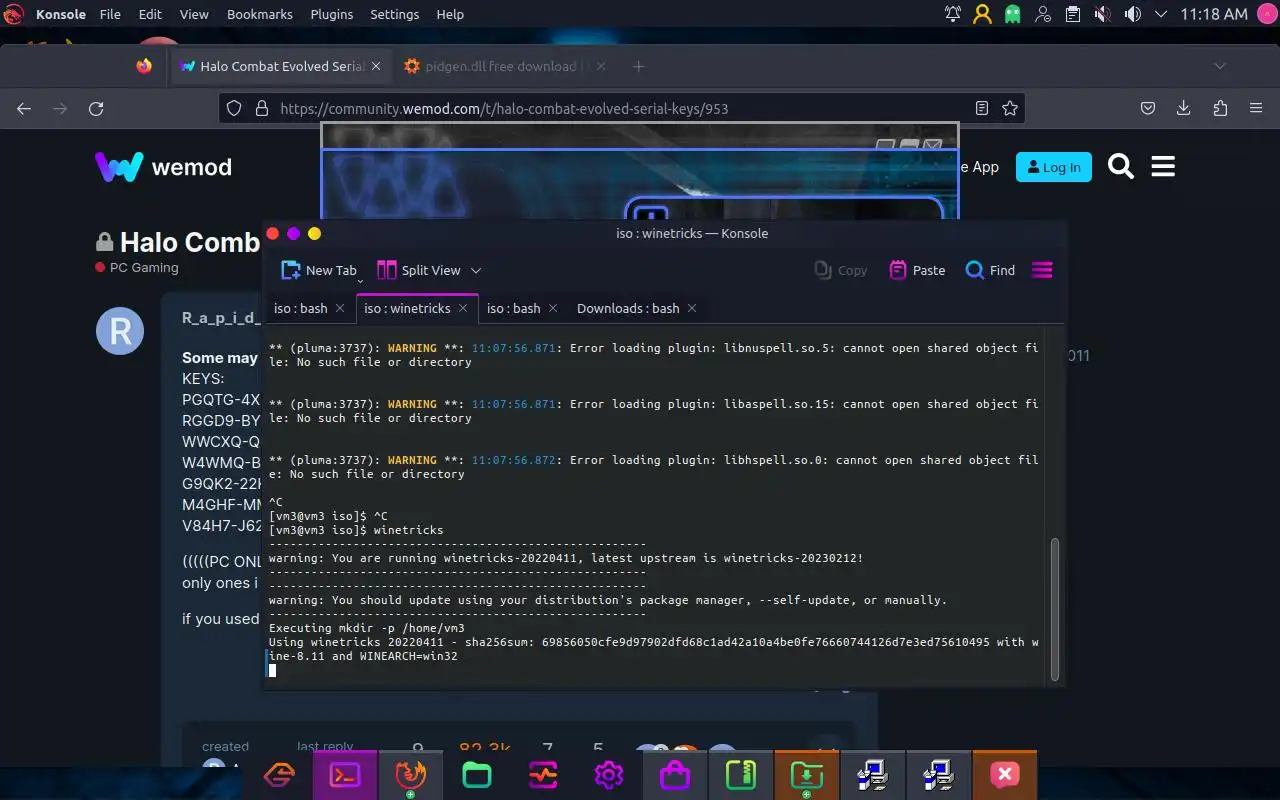Click the Konsole terminal scrollbar
Screen dimensions: 1280x800
[x=1054, y=607]
